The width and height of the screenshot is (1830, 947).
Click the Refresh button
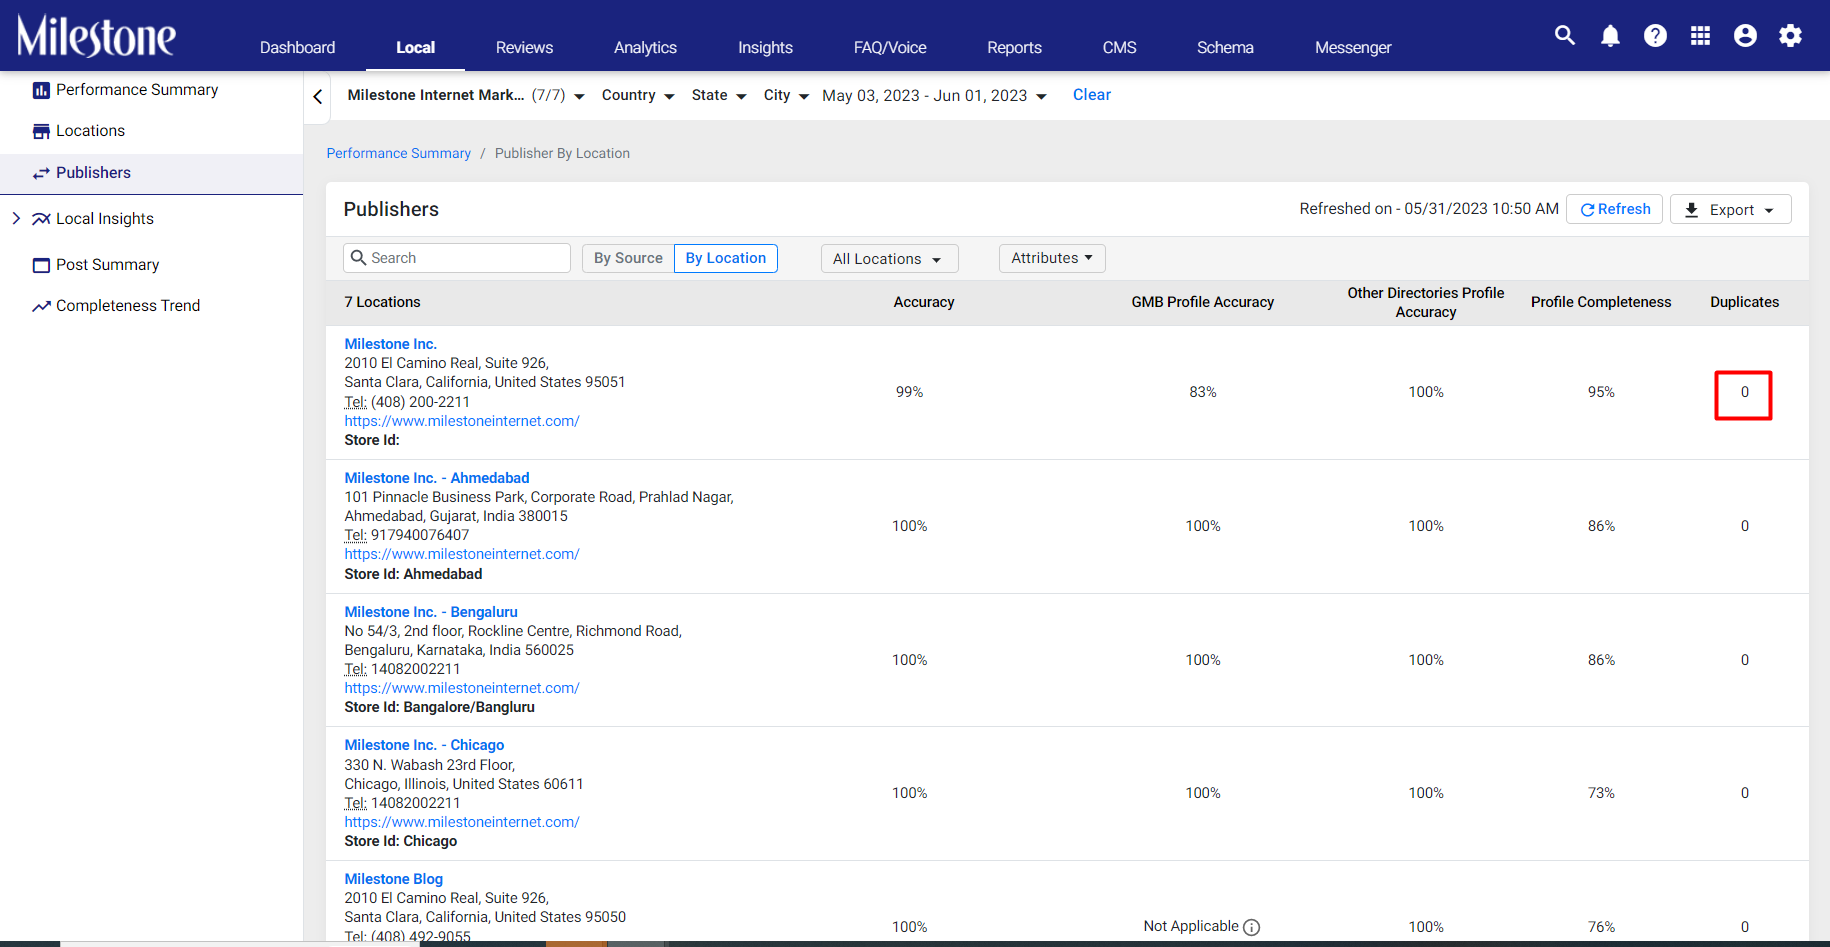(1614, 209)
